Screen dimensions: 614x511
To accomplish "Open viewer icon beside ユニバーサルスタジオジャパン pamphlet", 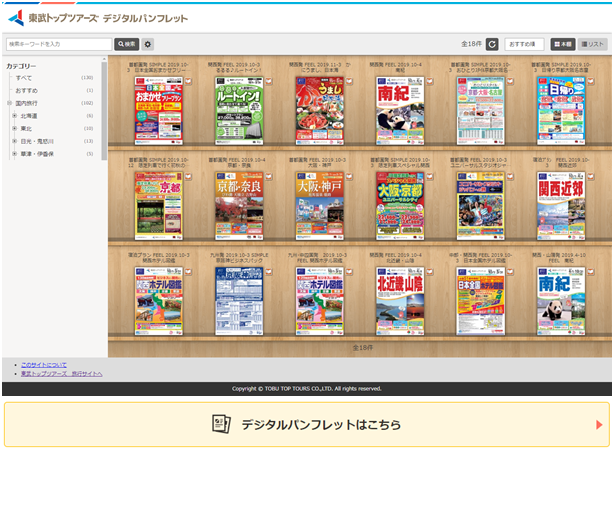I will pos(510,177).
